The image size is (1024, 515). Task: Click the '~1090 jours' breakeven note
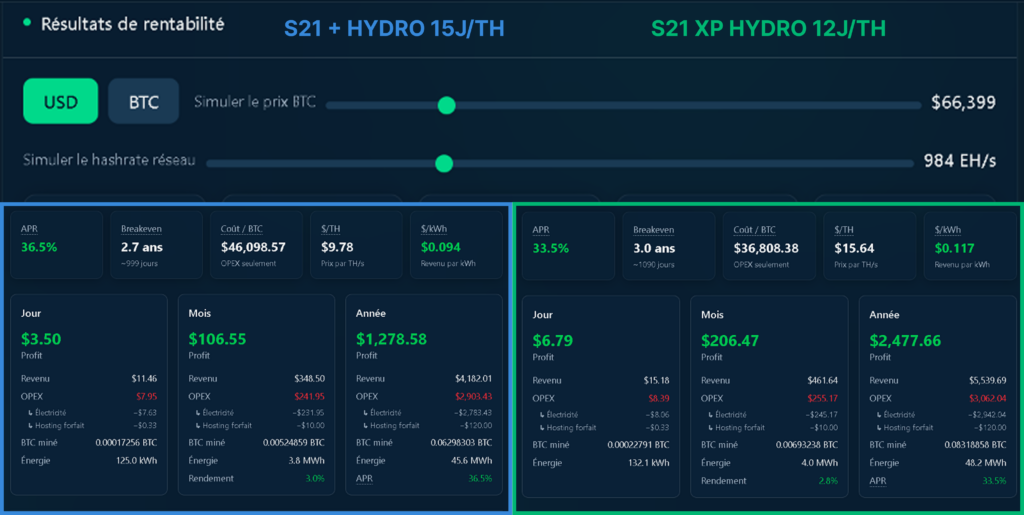[x=653, y=264]
